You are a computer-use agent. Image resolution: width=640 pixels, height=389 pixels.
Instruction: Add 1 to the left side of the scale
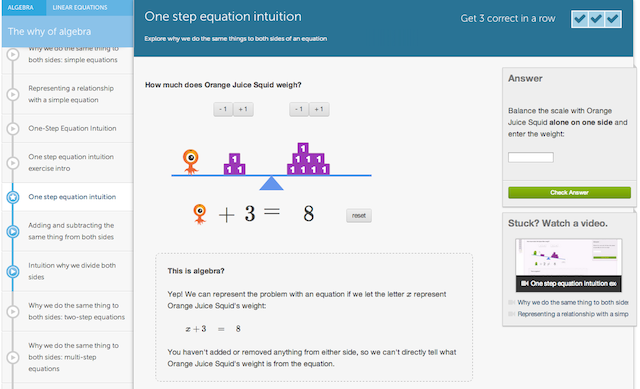tap(243, 109)
